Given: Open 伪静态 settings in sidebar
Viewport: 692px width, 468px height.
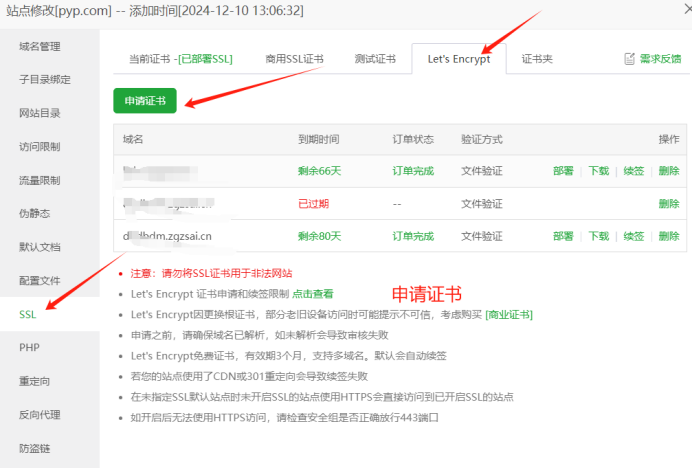Looking at the screenshot, I should (x=34, y=213).
